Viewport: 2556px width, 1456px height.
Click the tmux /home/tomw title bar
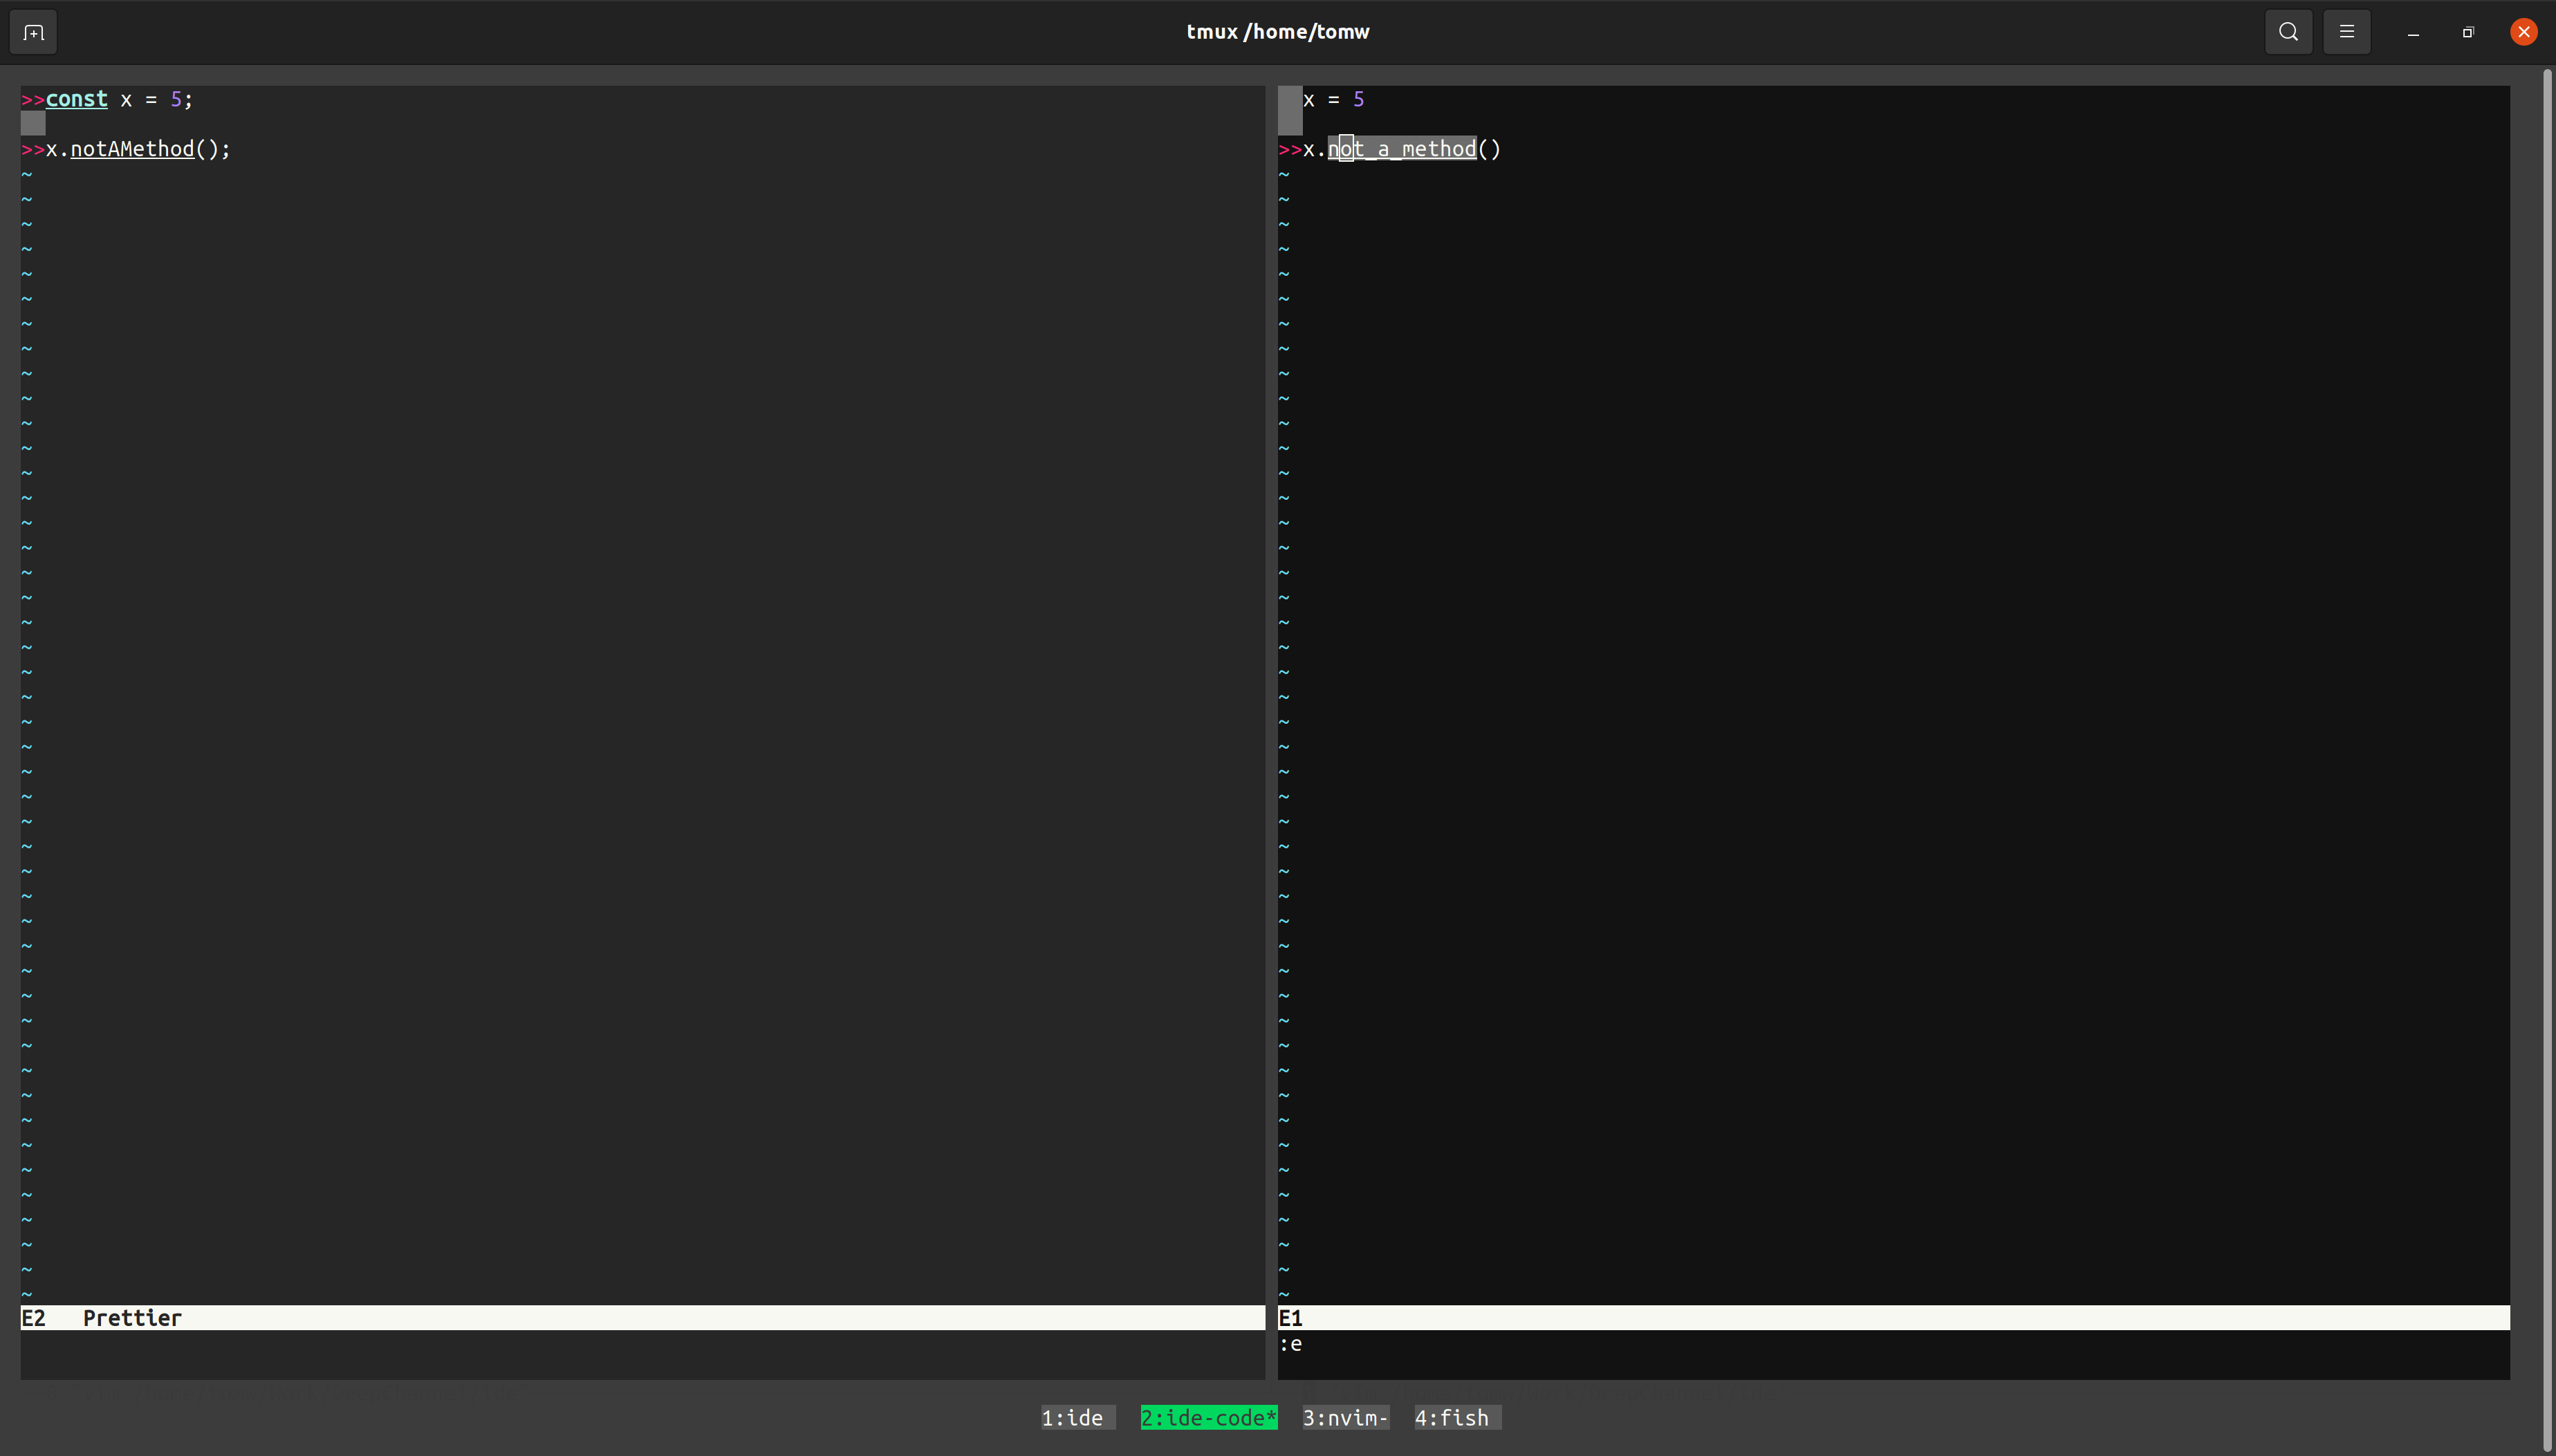pyautogui.click(x=1278, y=31)
